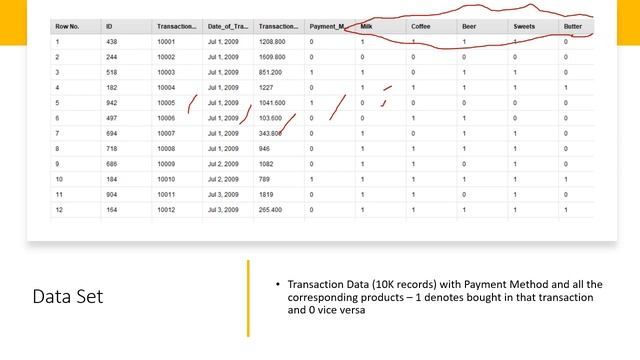Click transaction number '10011'
Screen dimensions: 640x360
coord(166,195)
